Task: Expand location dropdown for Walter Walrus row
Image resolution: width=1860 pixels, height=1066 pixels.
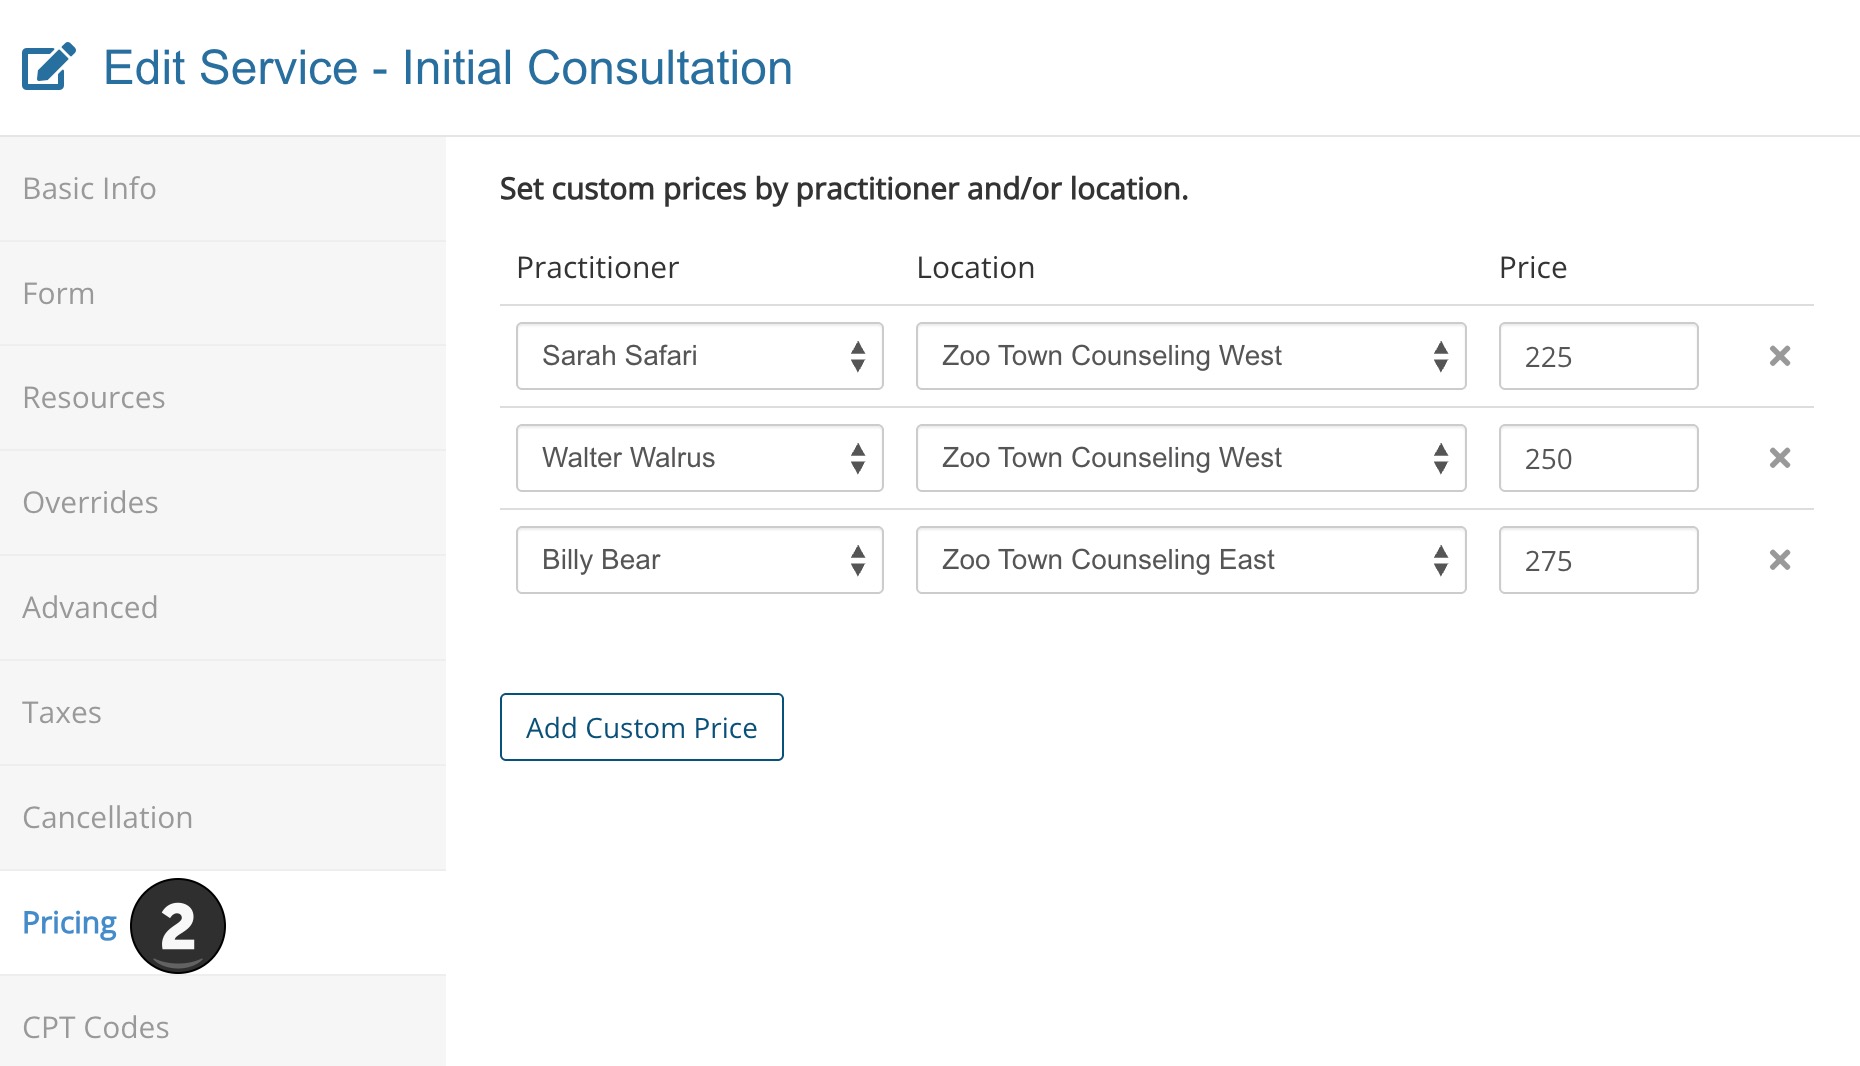Action: click(x=1190, y=458)
